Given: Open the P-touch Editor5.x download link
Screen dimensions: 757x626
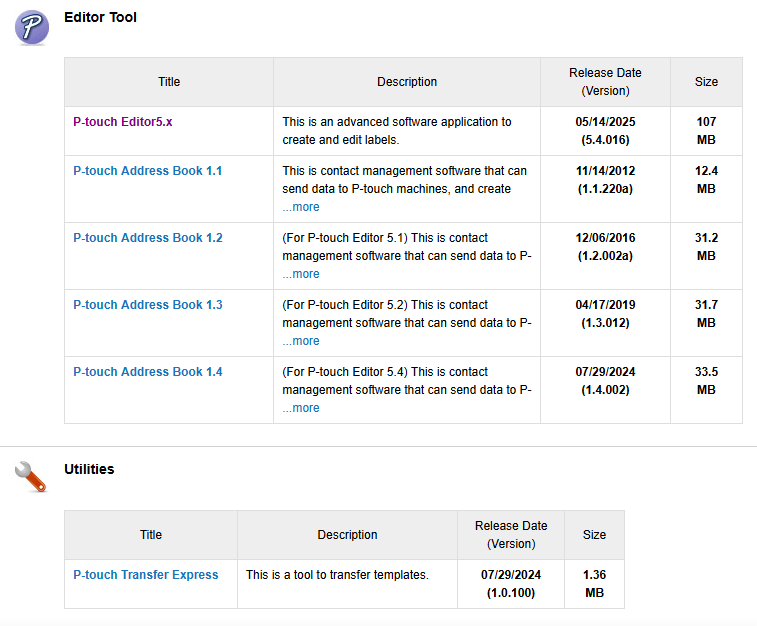Looking at the screenshot, I should click(122, 122).
